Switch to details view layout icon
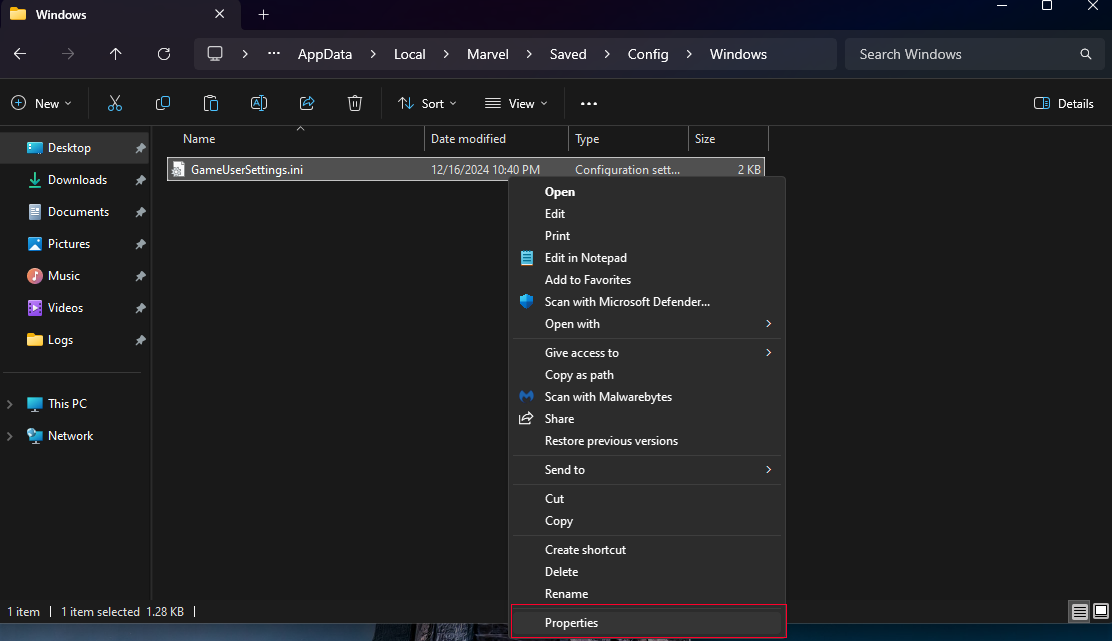The image size is (1112, 641). pos(1079,611)
